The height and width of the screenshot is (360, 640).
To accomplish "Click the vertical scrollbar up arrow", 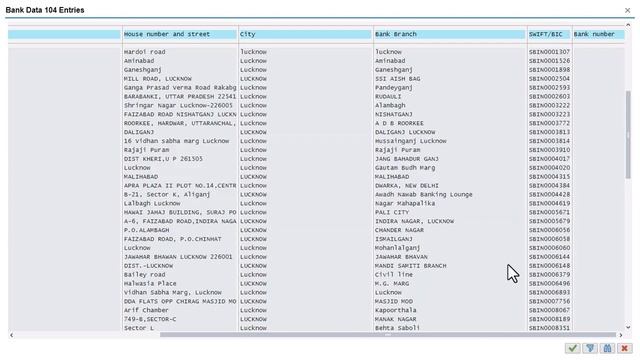I will (x=628, y=25).
